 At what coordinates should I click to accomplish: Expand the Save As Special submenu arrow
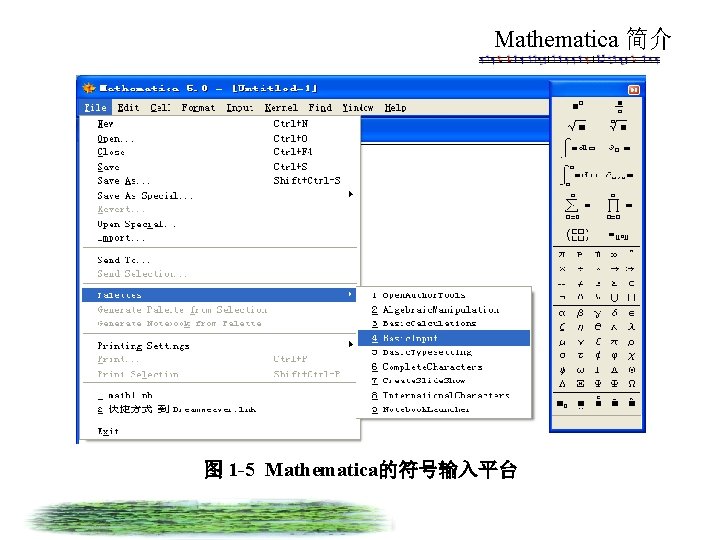pyautogui.click(x=350, y=194)
